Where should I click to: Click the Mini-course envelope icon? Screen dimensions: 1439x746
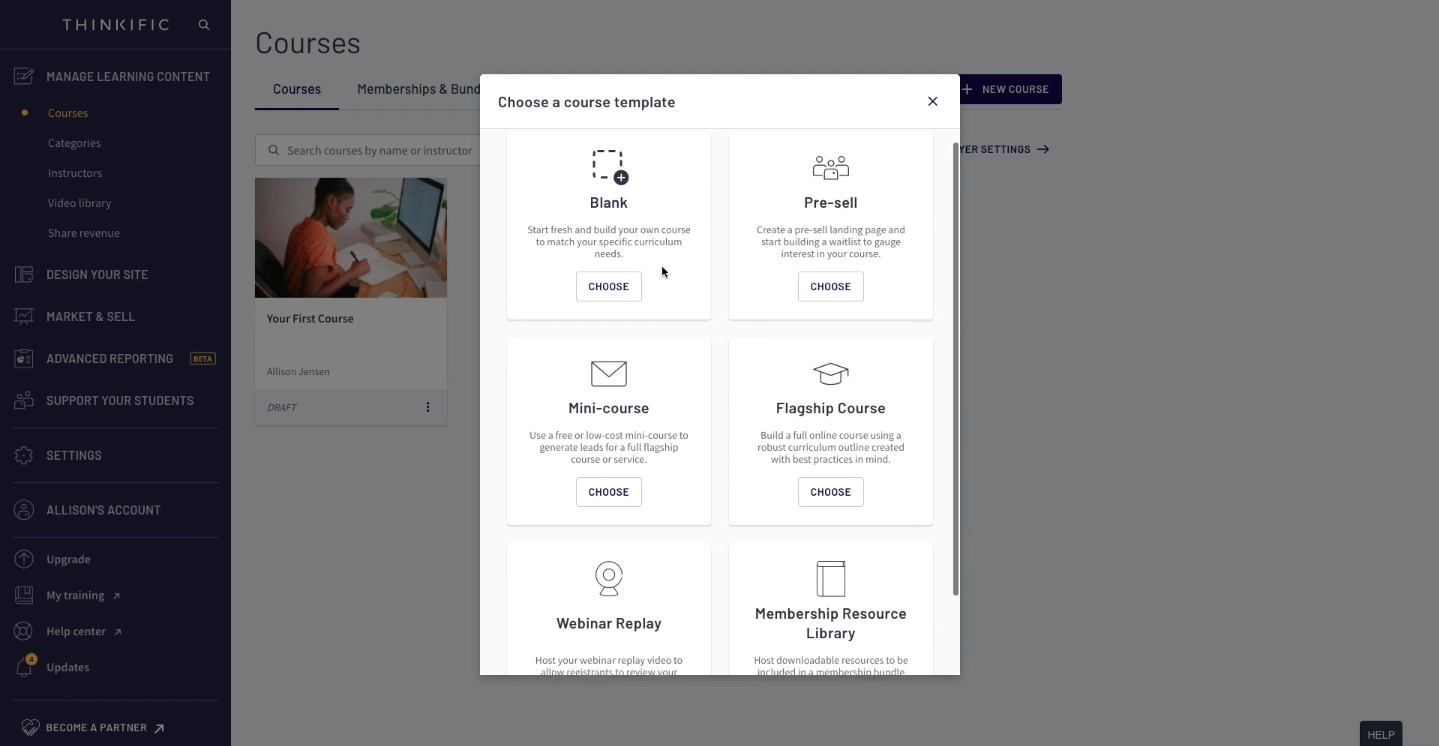click(609, 373)
